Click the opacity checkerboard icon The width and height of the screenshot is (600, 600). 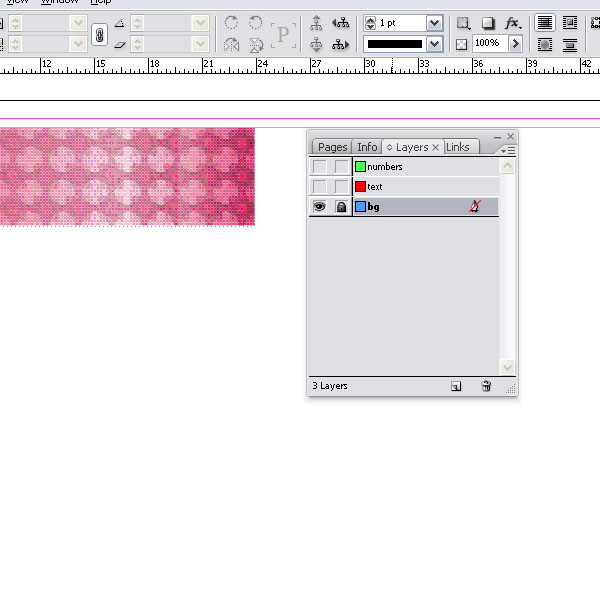(x=461, y=45)
